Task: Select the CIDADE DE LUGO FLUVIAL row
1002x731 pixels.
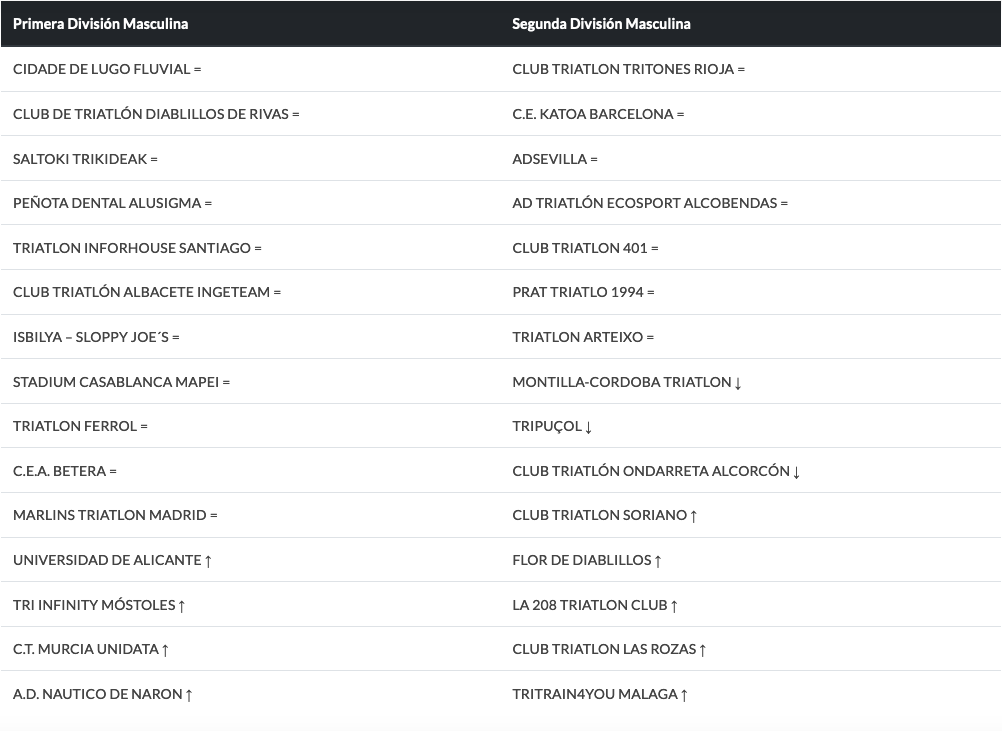Action: pyautogui.click(x=107, y=69)
